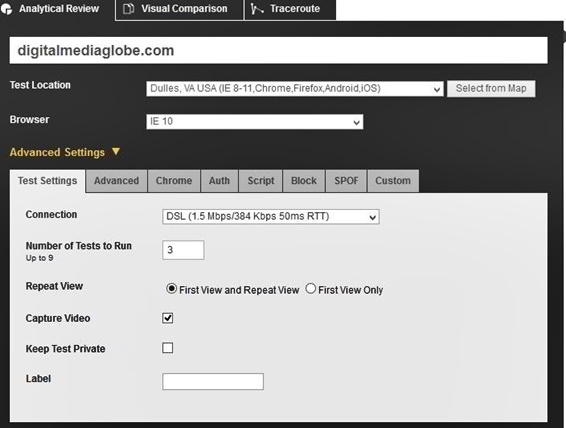Open the Browser dropdown showing IE 10
Viewport: 566px width, 428px height.
[x=254, y=122]
